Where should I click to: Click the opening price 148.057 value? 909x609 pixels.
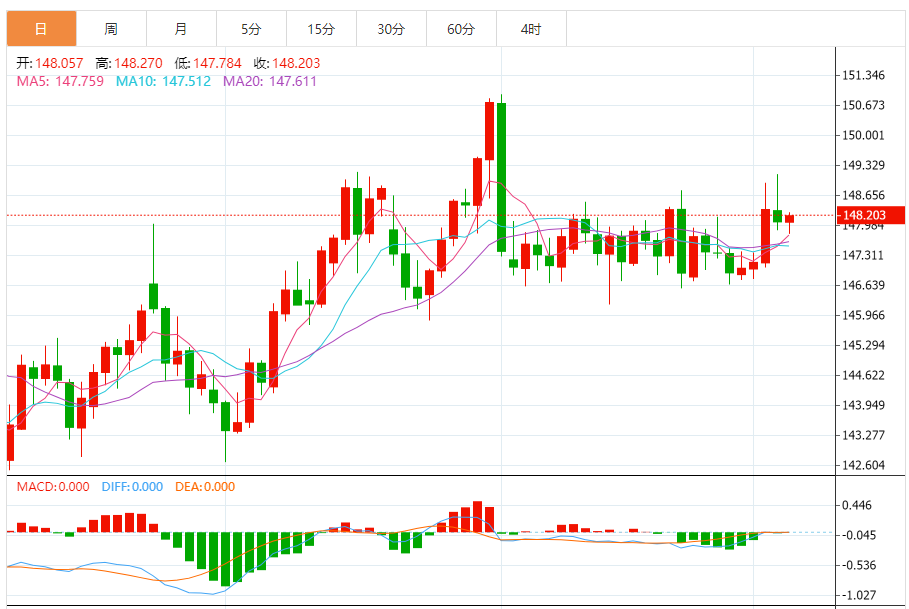pyautogui.click(x=59, y=63)
